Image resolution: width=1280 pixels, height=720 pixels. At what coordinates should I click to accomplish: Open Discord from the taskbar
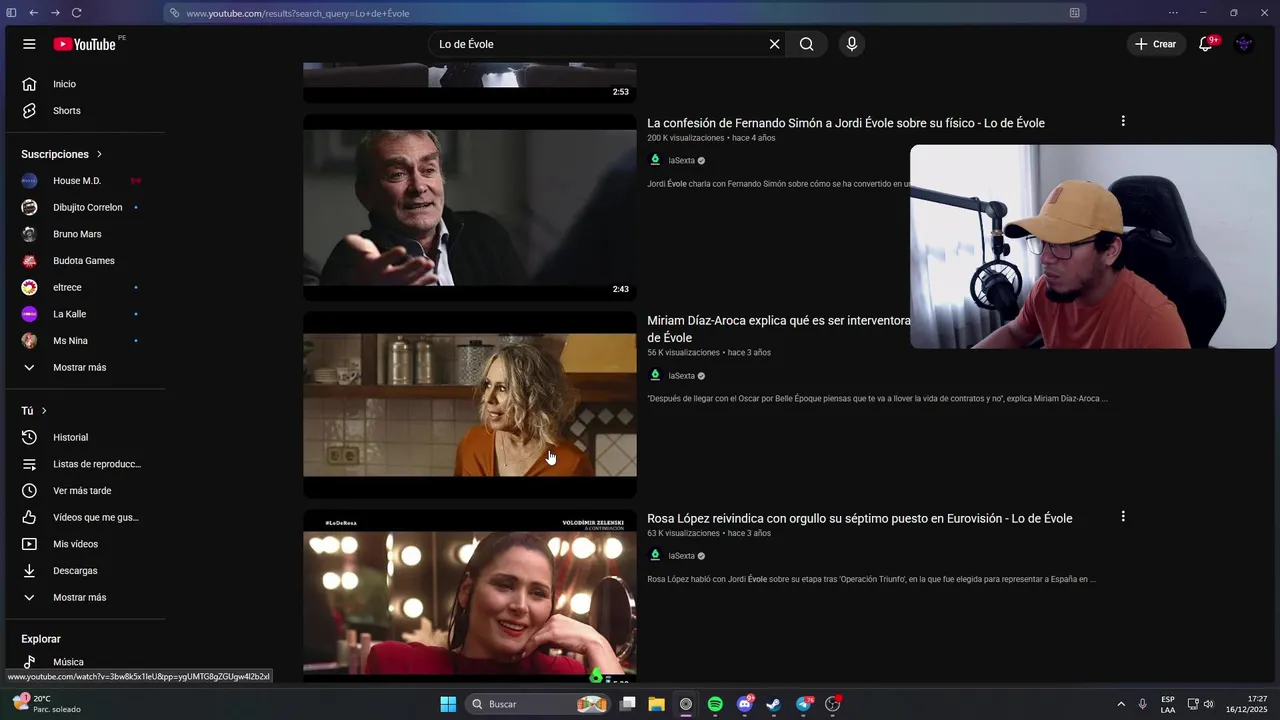(x=744, y=704)
